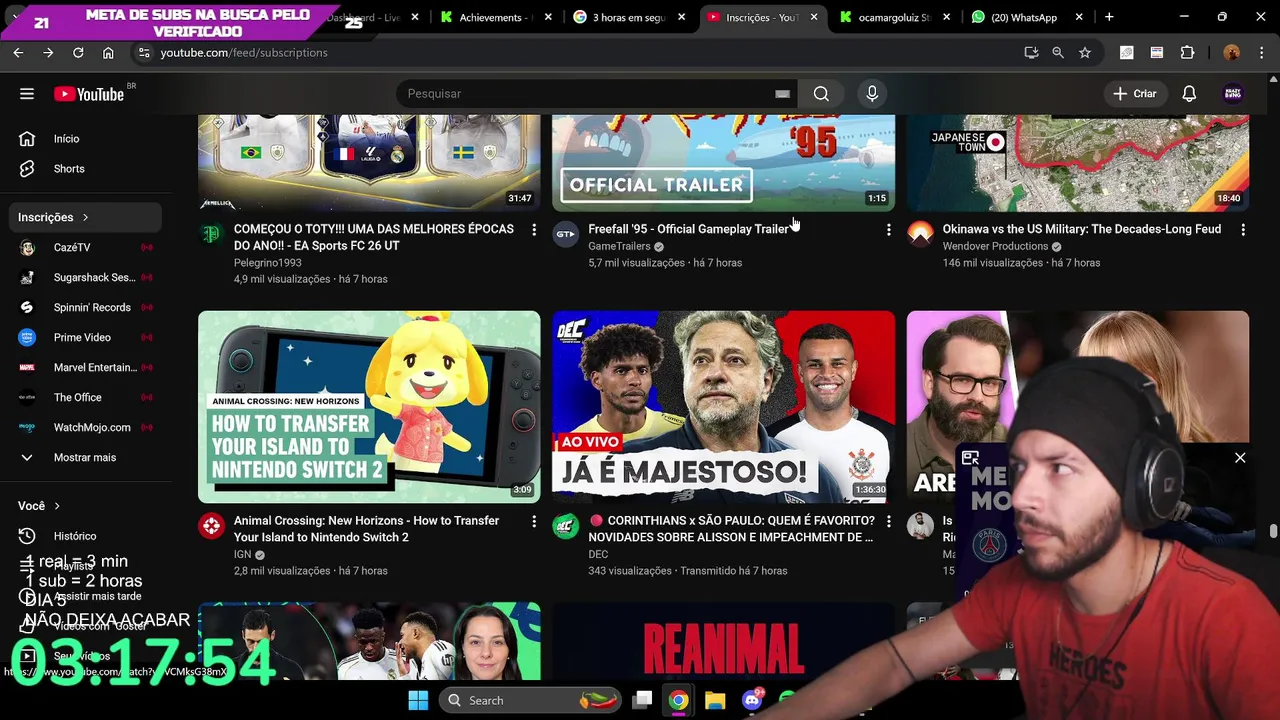Open the WatchMojo.com subscription

pyautogui.click(x=85, y=427)
